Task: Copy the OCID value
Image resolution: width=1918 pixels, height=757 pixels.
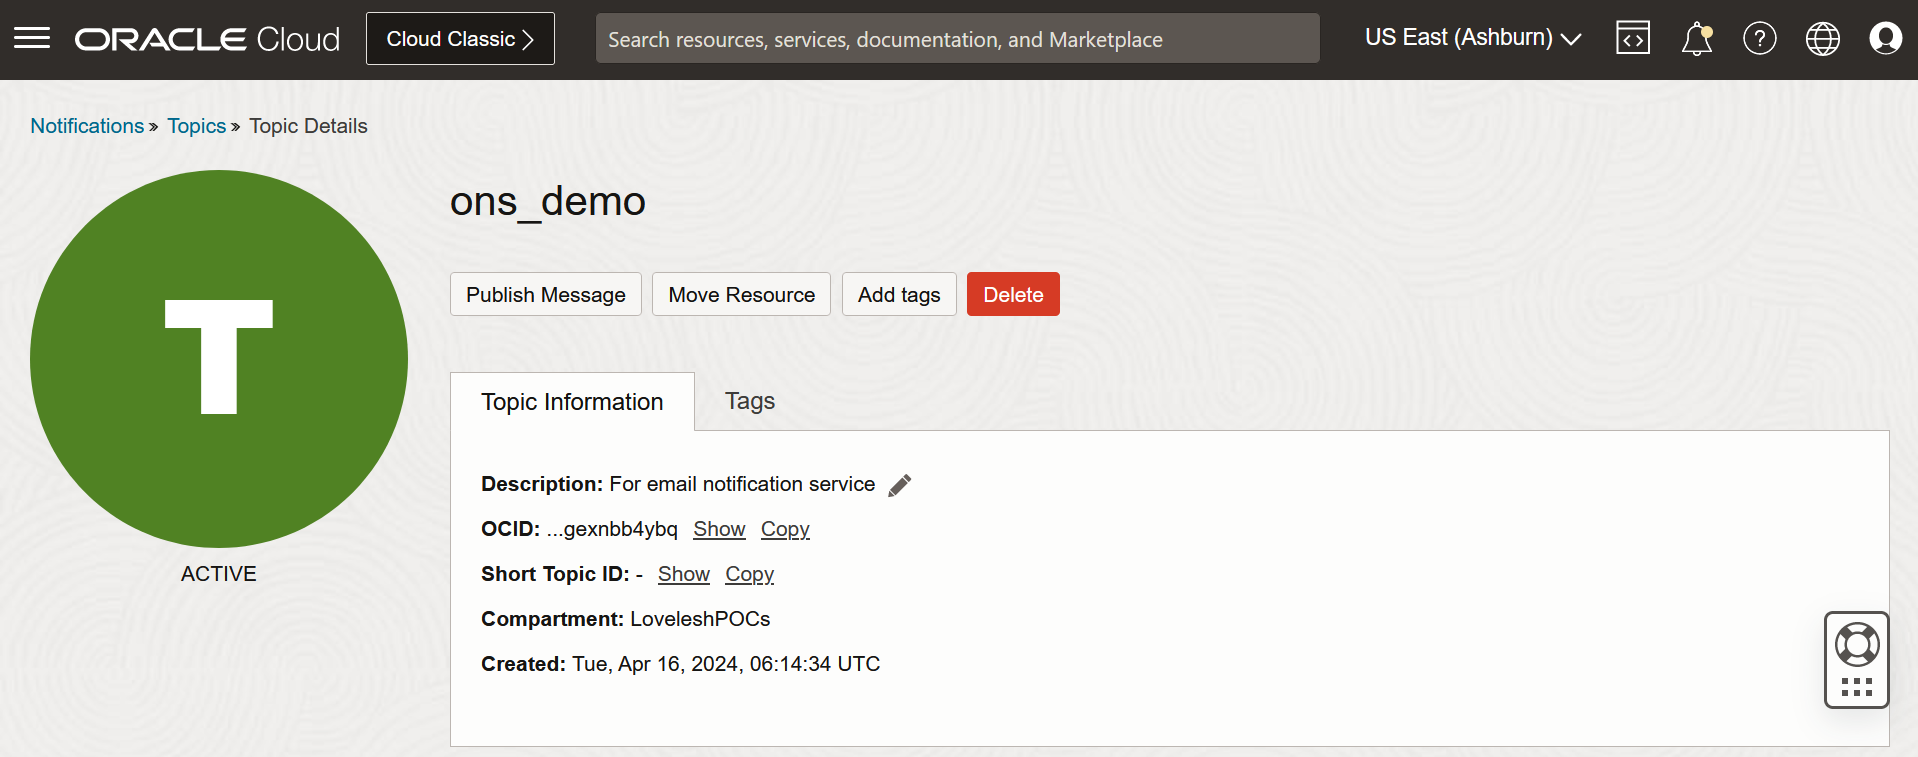Action: tap(785, 529)
